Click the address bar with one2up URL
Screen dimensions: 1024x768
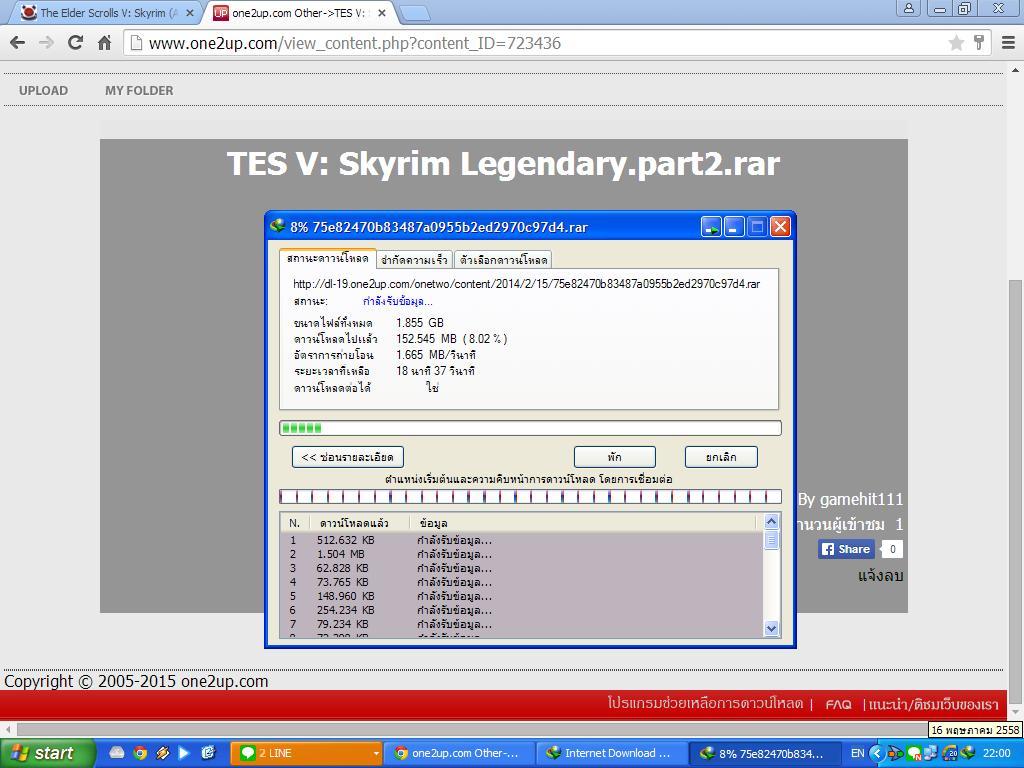pos(536,43)
